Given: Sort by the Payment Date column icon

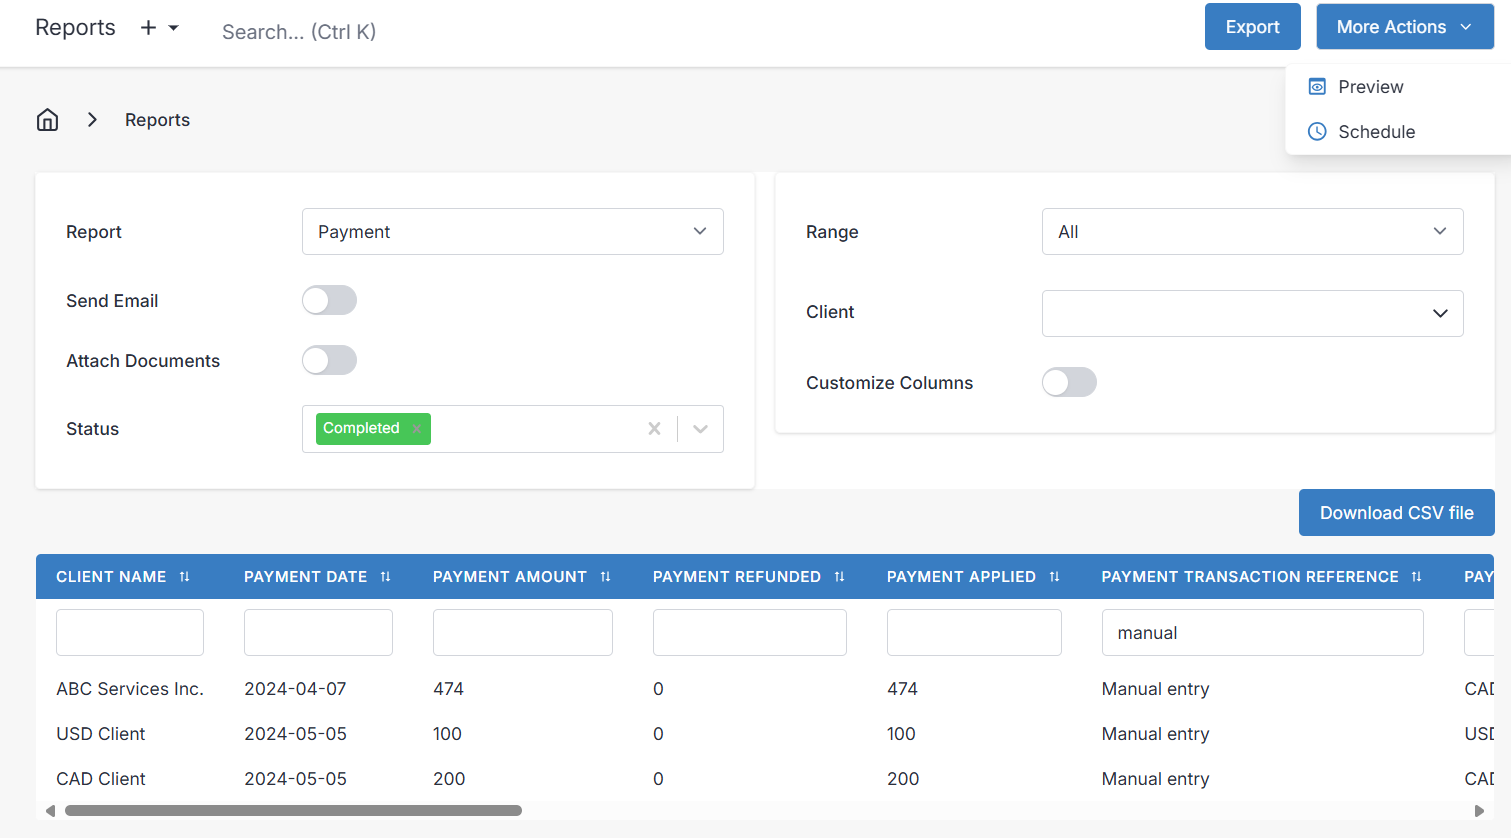Looking at the screenshot, I should [x=385, y=576].
